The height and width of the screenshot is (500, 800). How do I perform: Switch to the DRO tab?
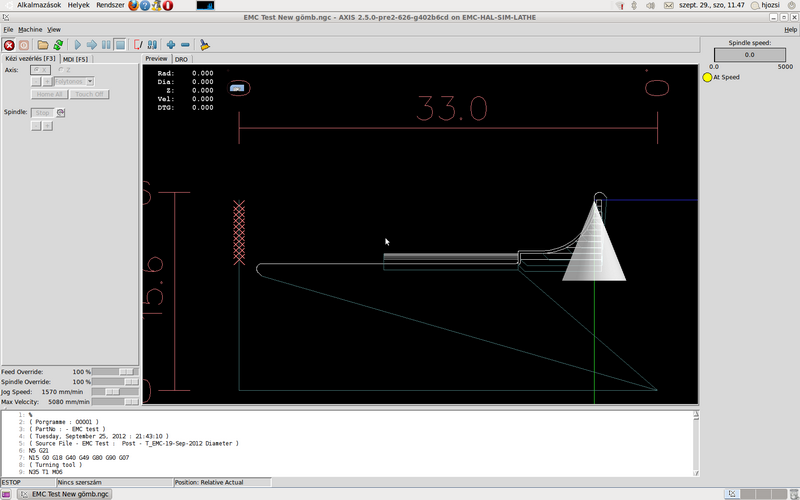coord(181,59)
